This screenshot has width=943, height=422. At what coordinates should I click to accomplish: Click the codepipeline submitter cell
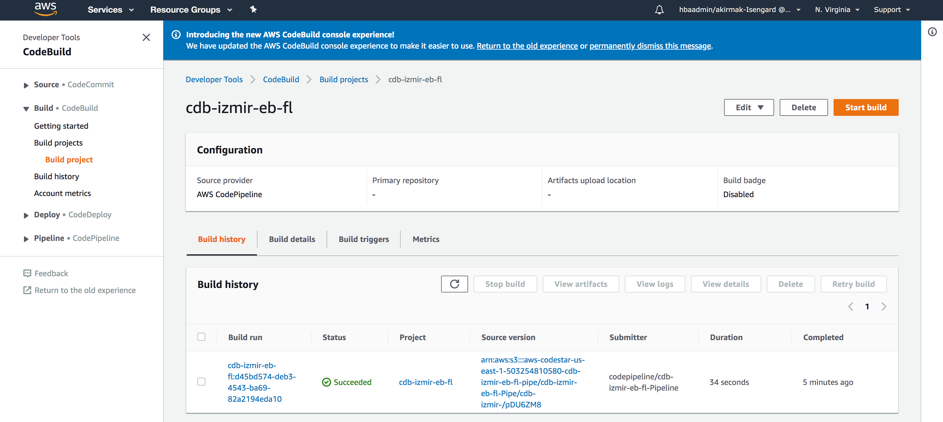[644, 382]
